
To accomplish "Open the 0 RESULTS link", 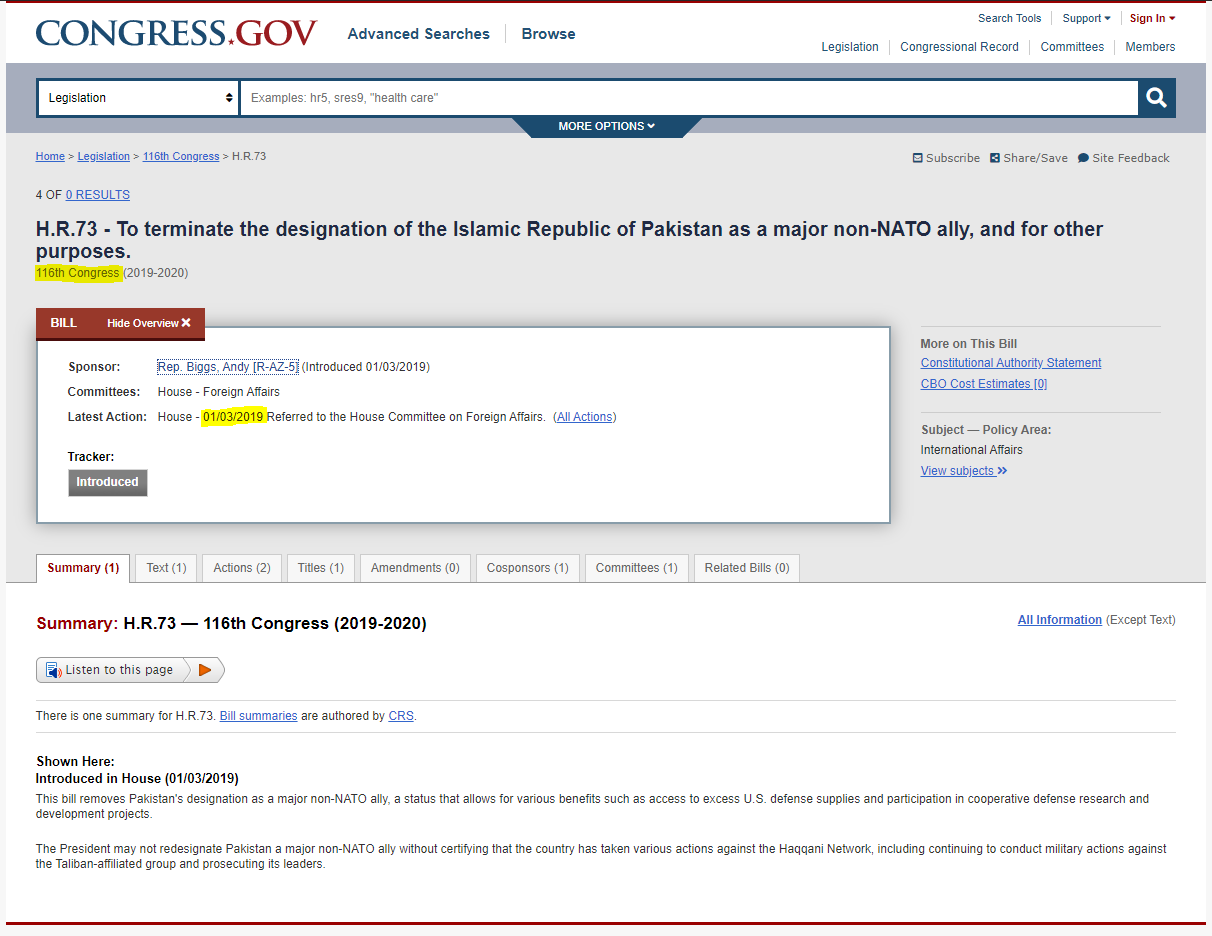I will pyautogui.click(x=98, y=195).
